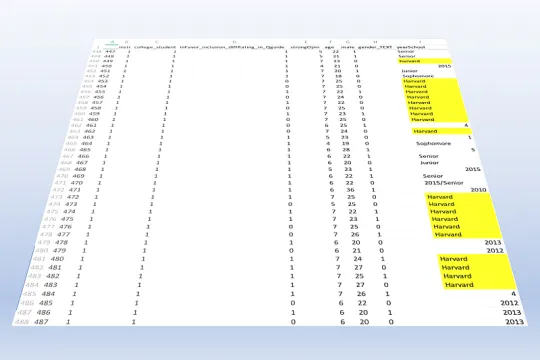Click the gender_TEXT header cell

coord(375,47)
